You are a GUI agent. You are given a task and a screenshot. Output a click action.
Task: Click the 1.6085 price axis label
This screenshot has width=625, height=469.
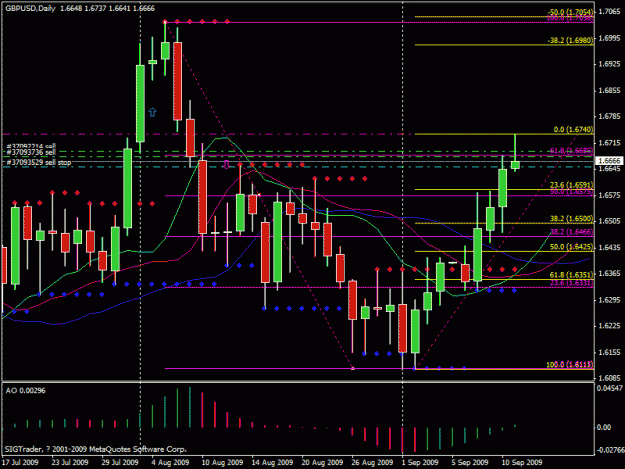[610, 378]
